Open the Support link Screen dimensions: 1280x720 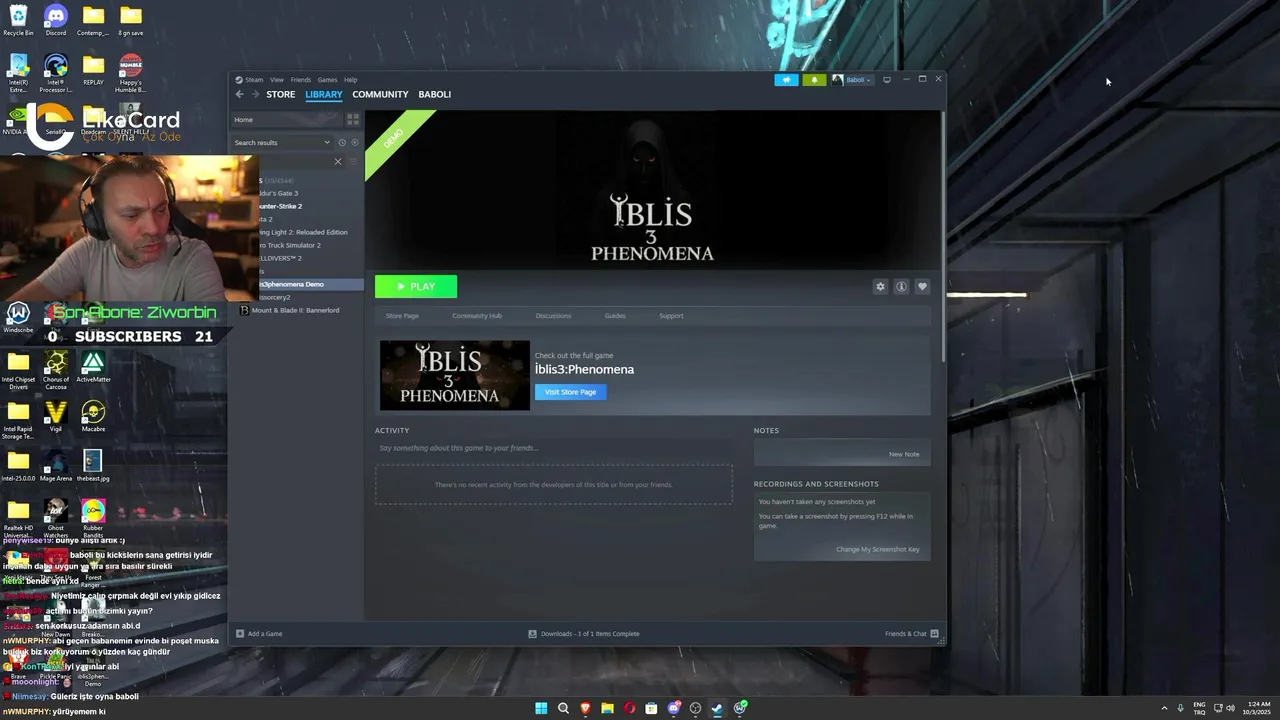[671, 316]
